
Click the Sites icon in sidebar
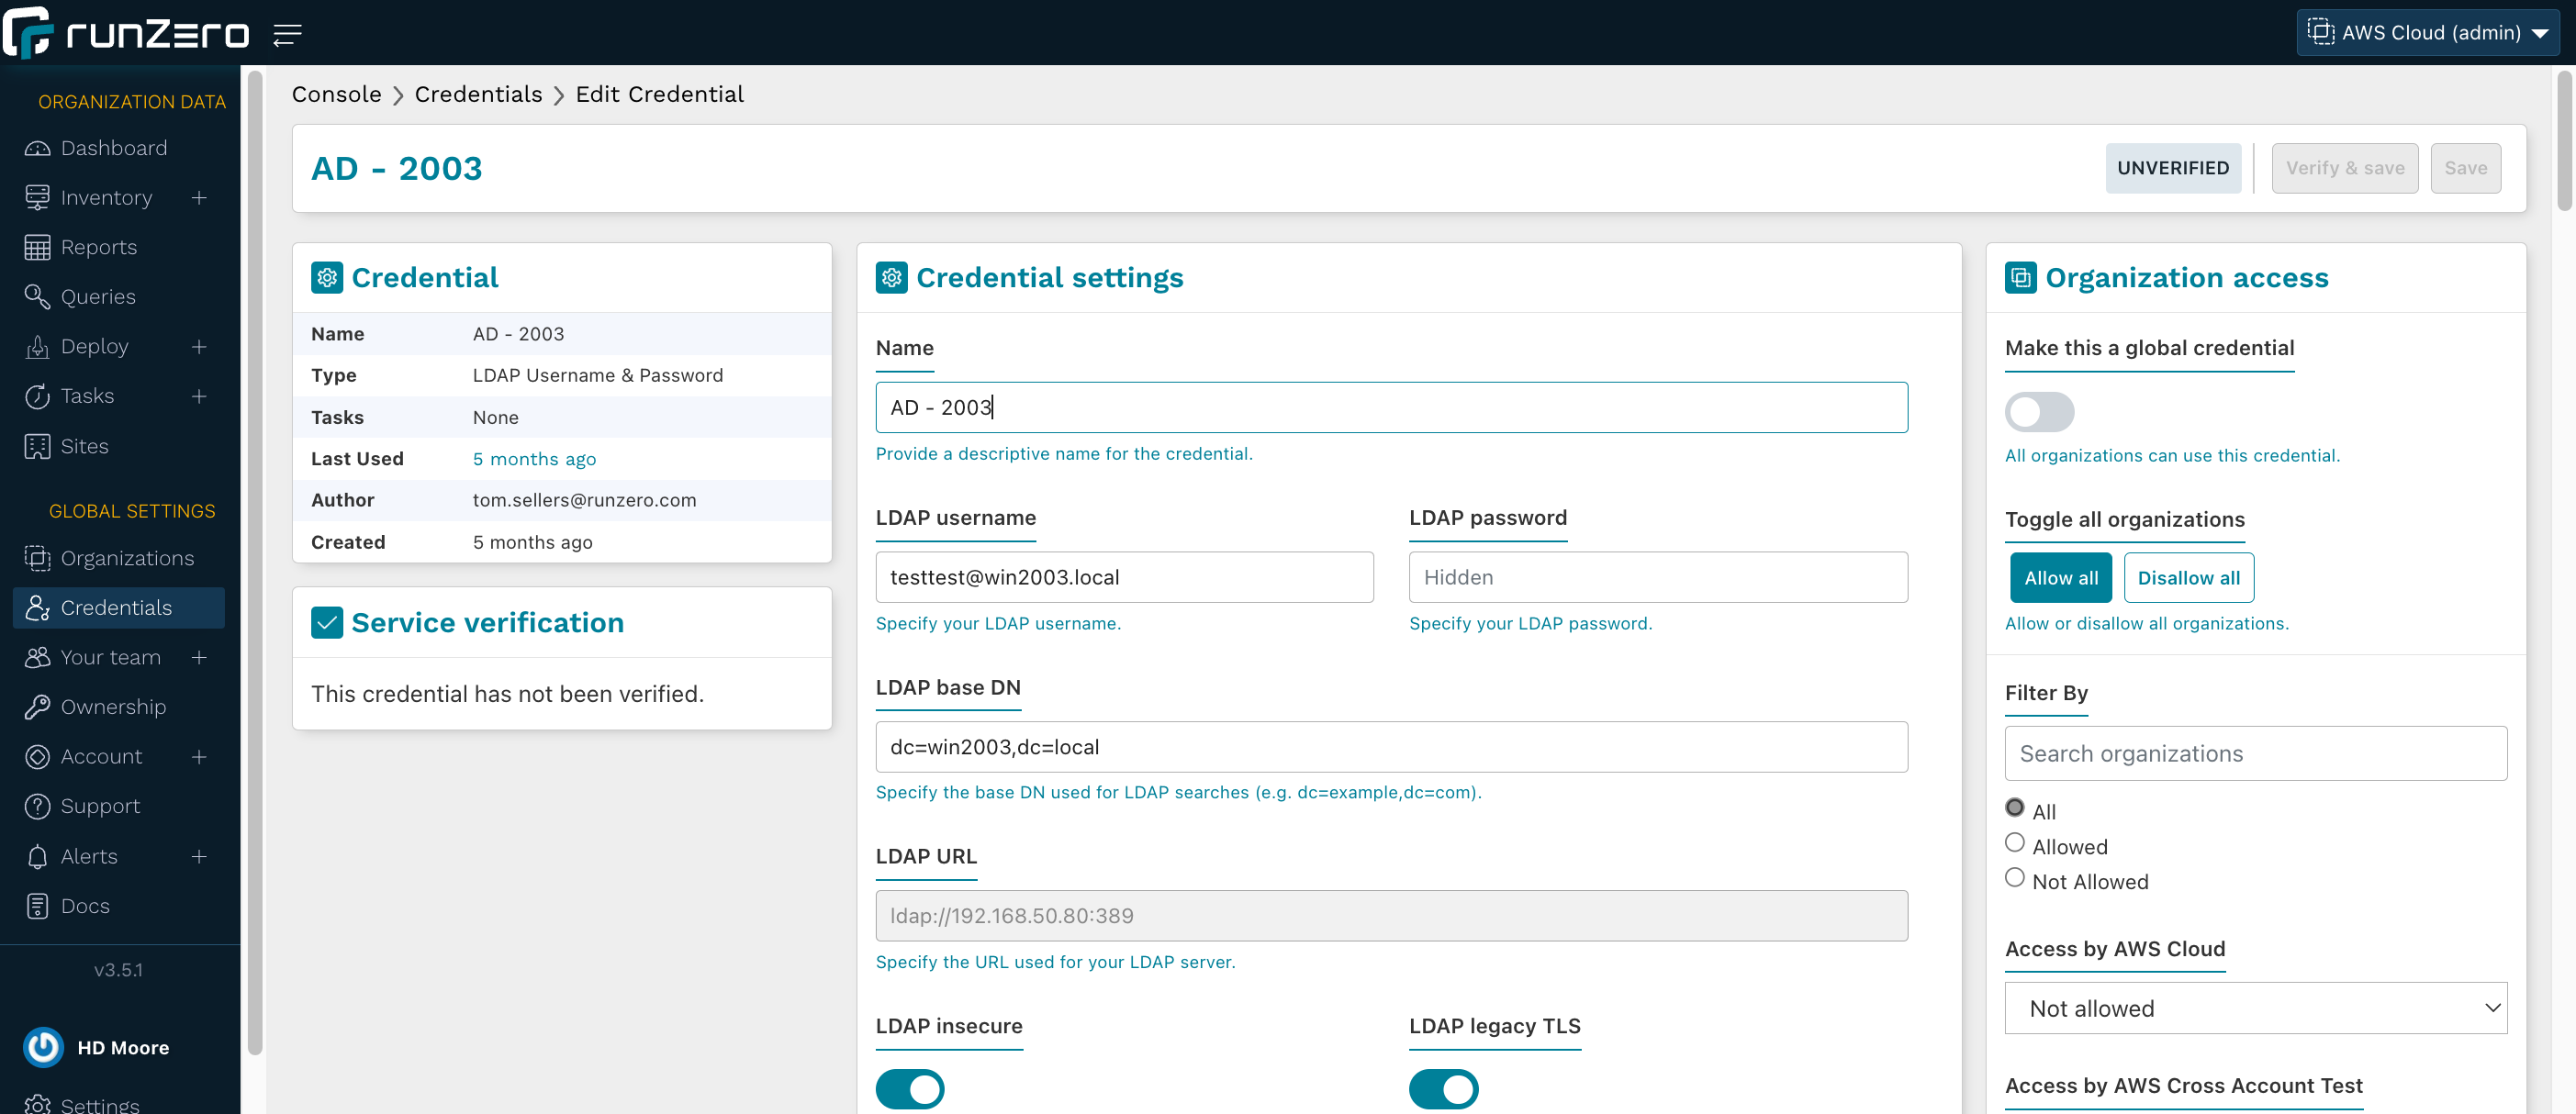(37, 446)
